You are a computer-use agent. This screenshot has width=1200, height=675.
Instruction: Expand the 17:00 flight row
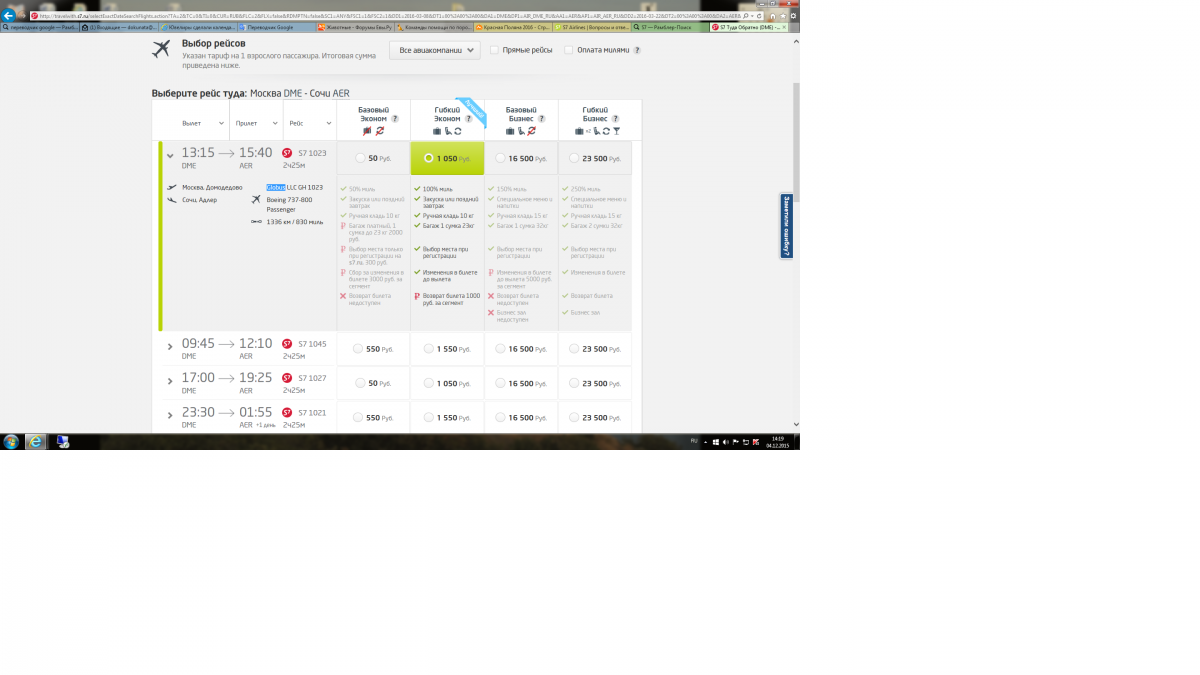pos(170,381)
